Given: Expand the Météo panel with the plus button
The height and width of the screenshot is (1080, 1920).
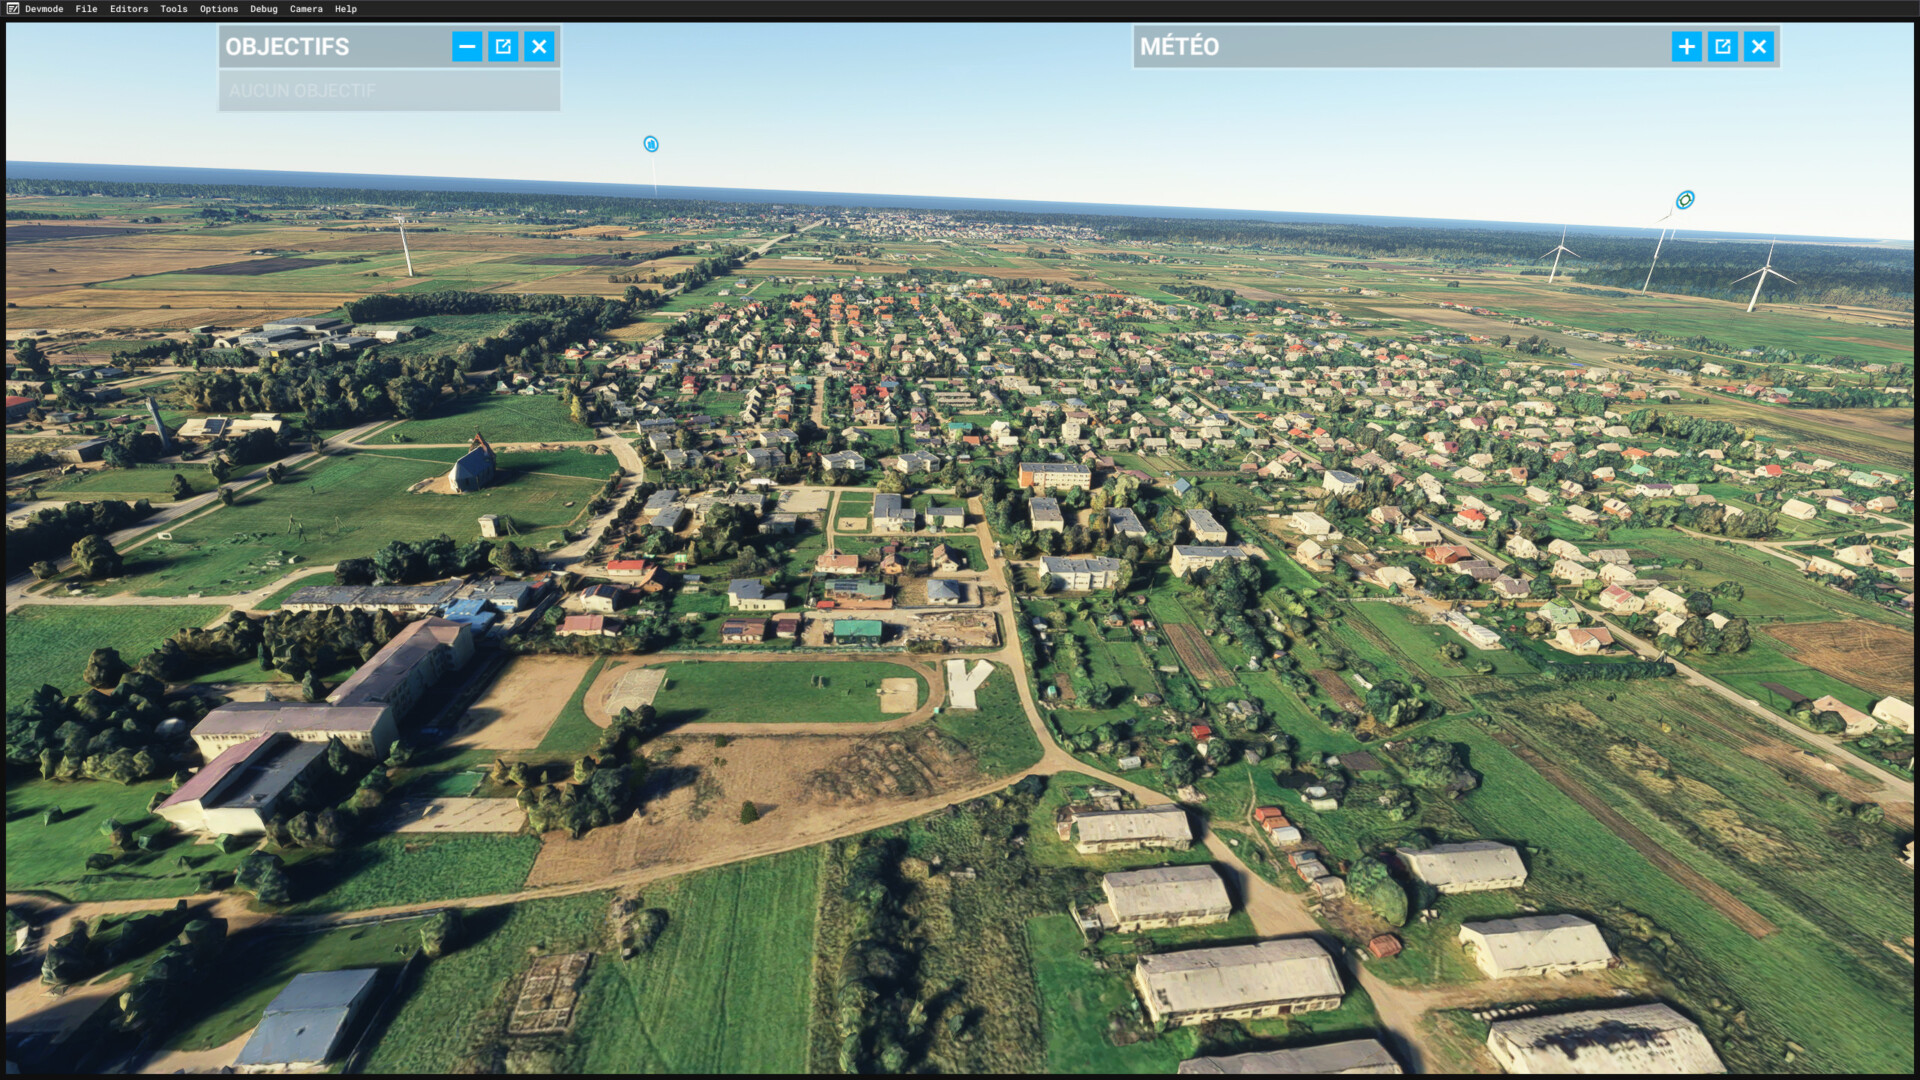Looking at the screenshot, I should [1686, 46].
